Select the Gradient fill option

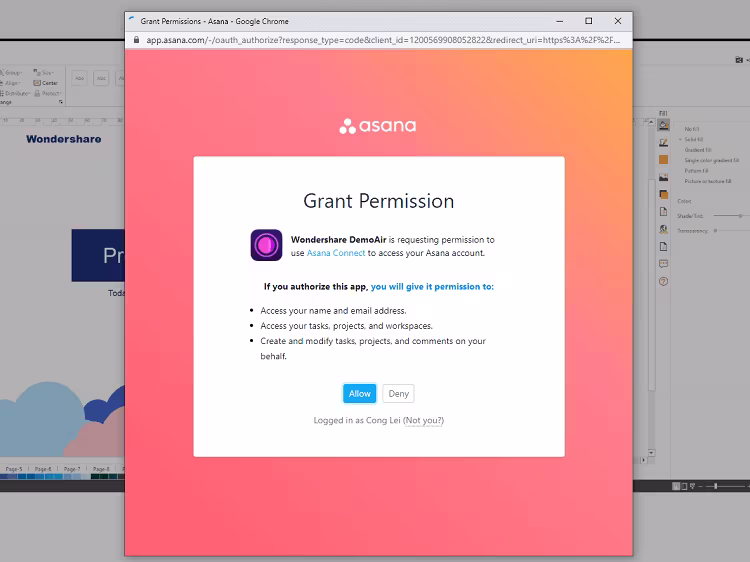point(698,150)
